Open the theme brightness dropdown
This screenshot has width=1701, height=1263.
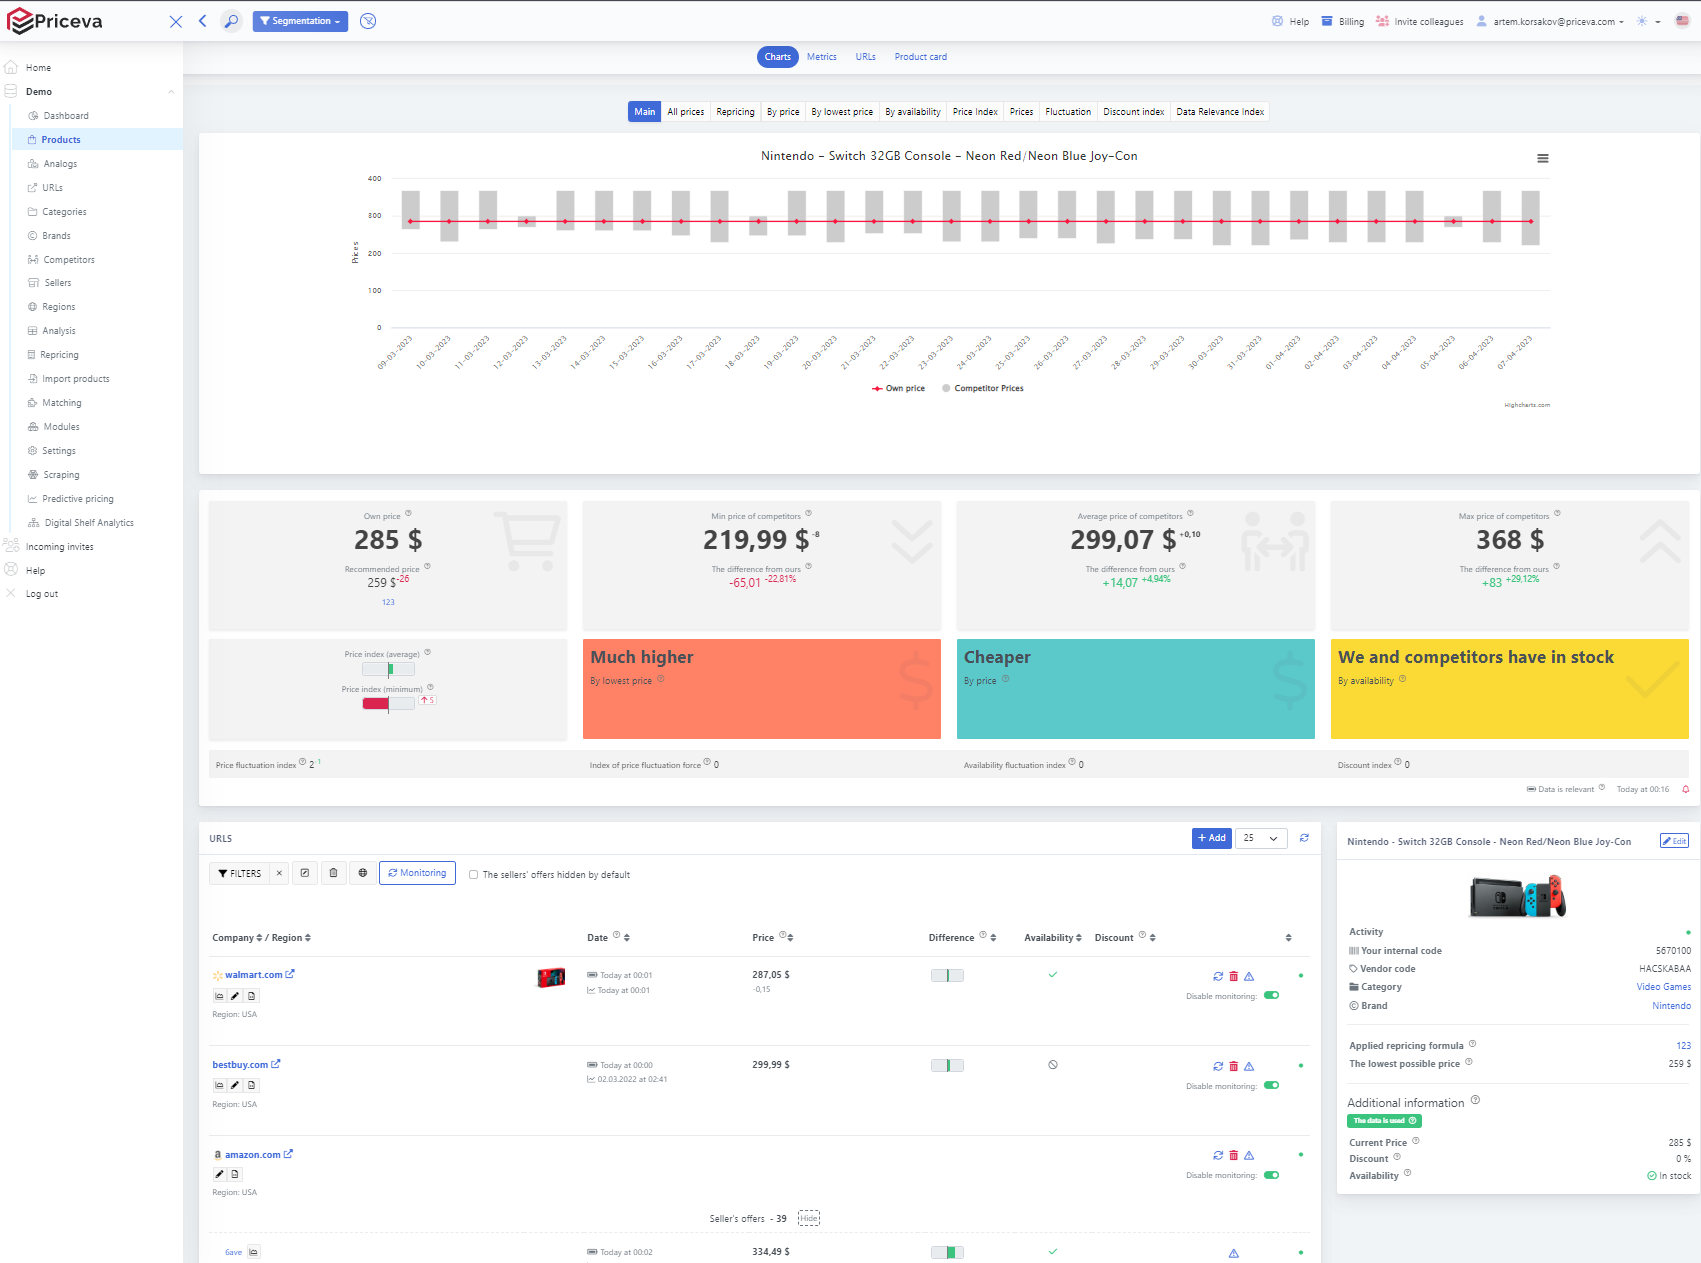[1648, 21]
